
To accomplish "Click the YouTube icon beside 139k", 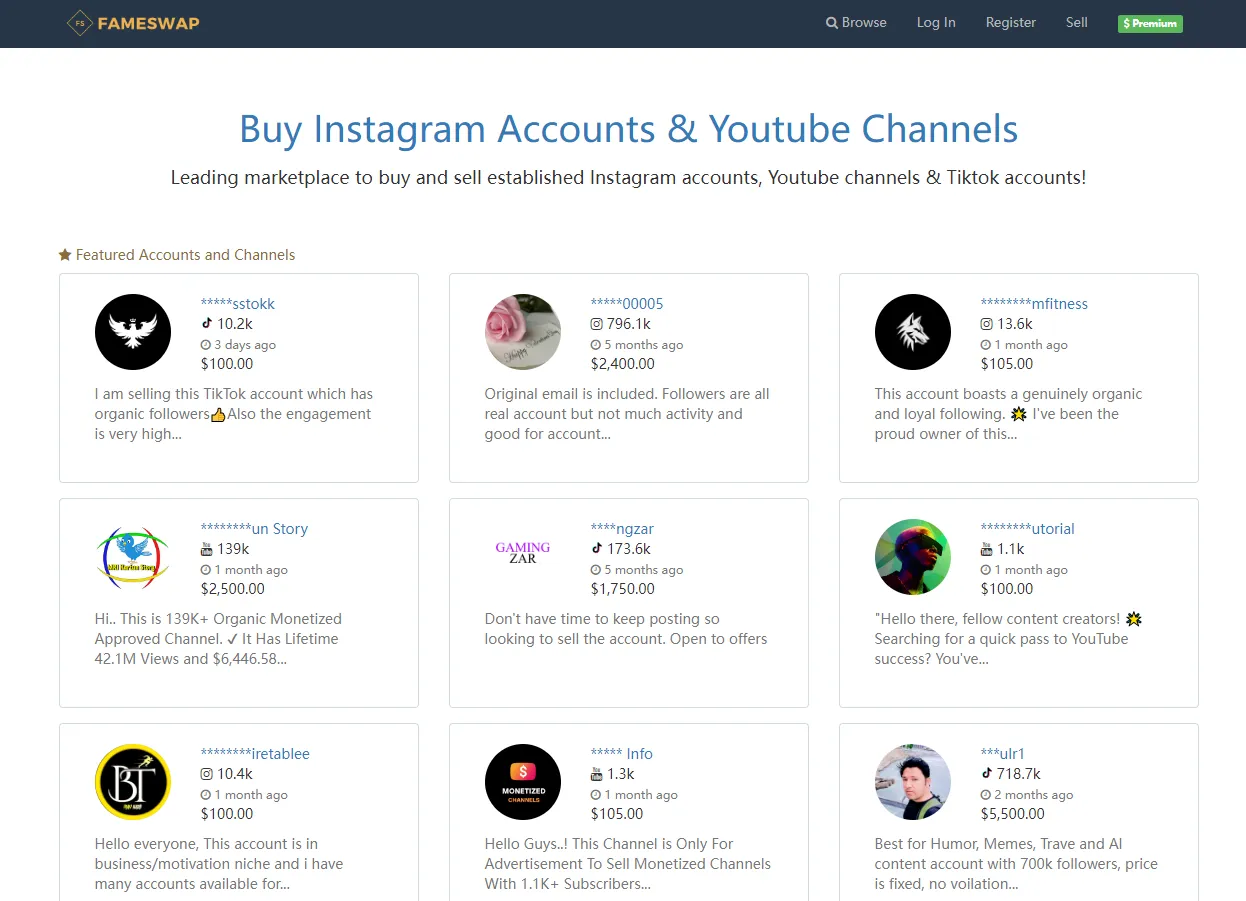I will click(x=207, y=549).
